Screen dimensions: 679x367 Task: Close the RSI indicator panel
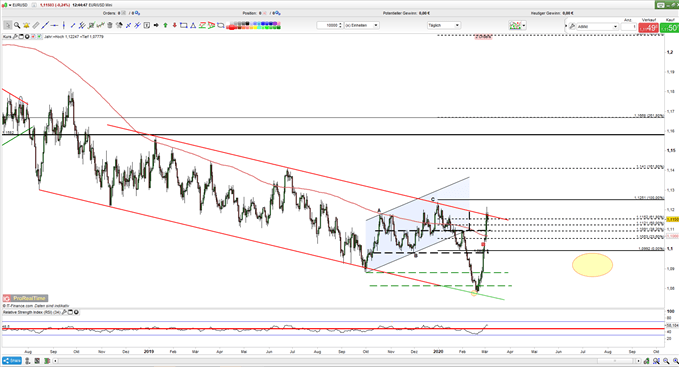(x=77, y=312)
